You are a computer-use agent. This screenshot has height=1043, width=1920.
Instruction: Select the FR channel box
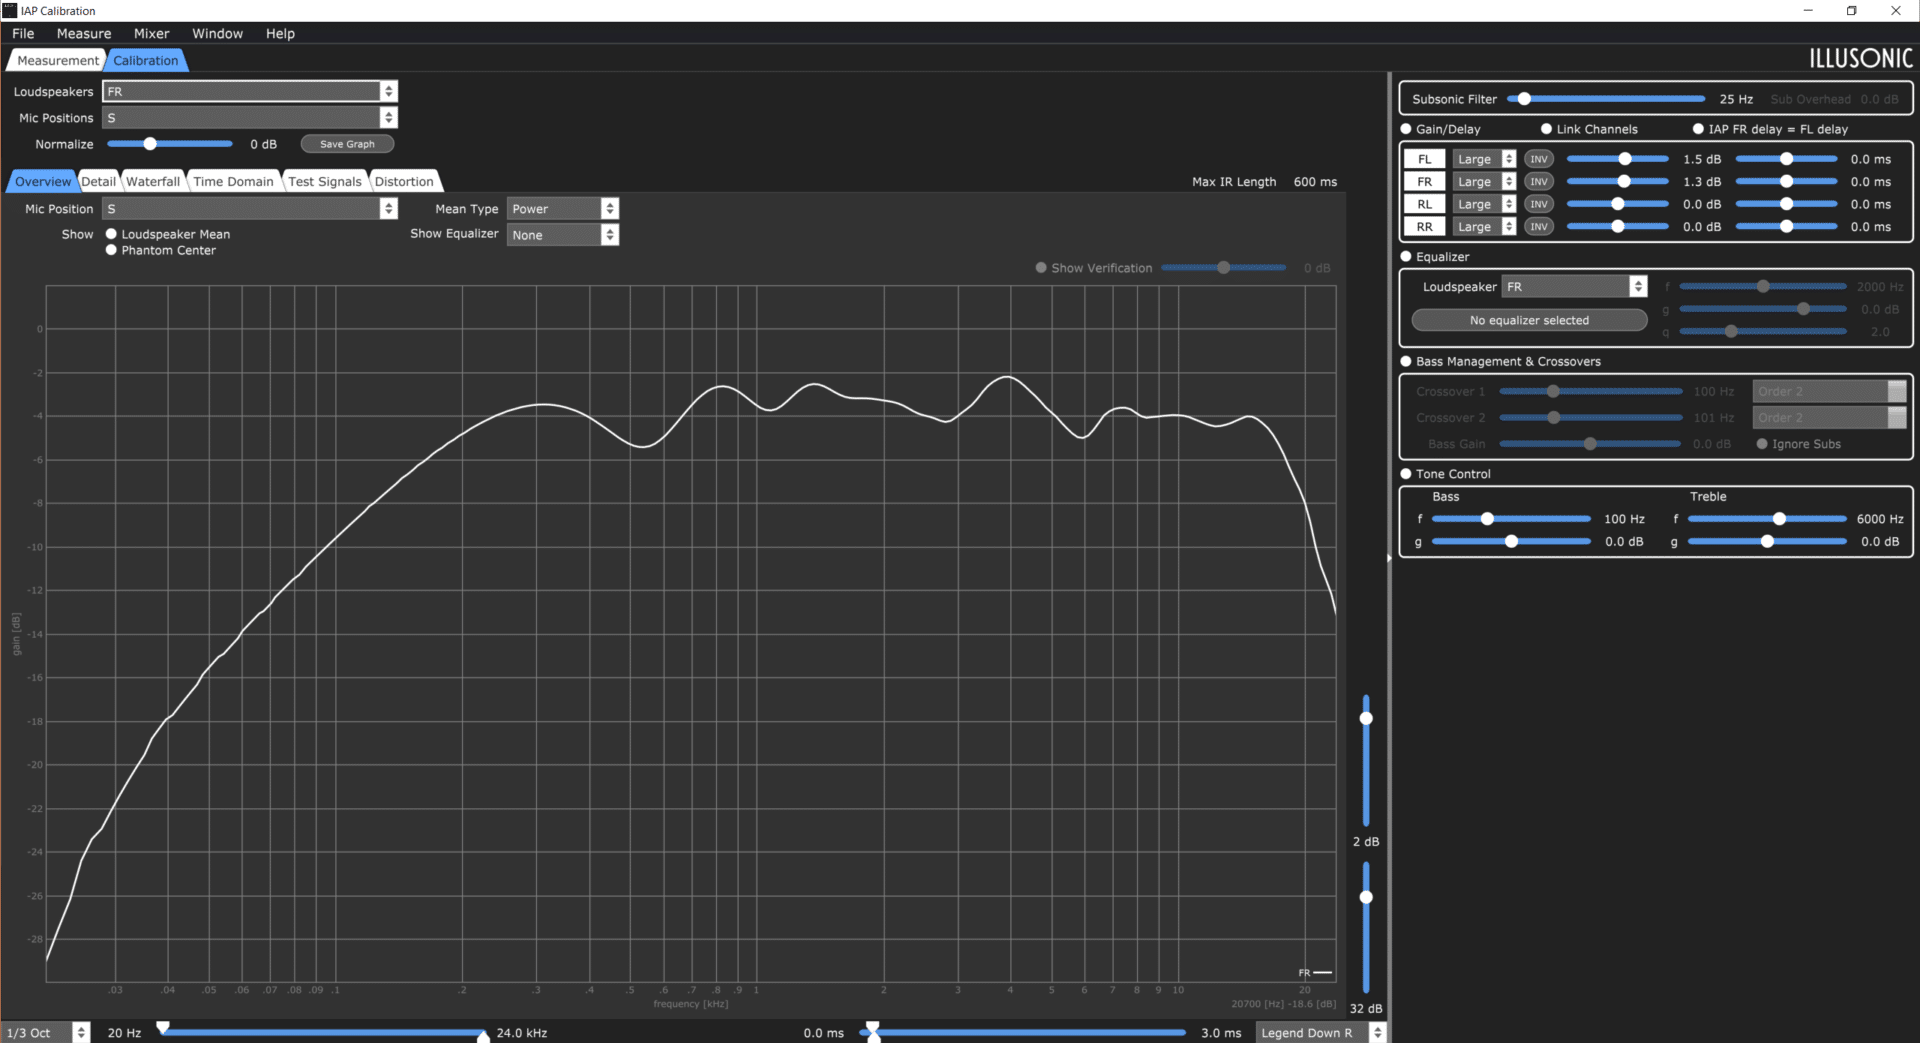point(1424,182)
